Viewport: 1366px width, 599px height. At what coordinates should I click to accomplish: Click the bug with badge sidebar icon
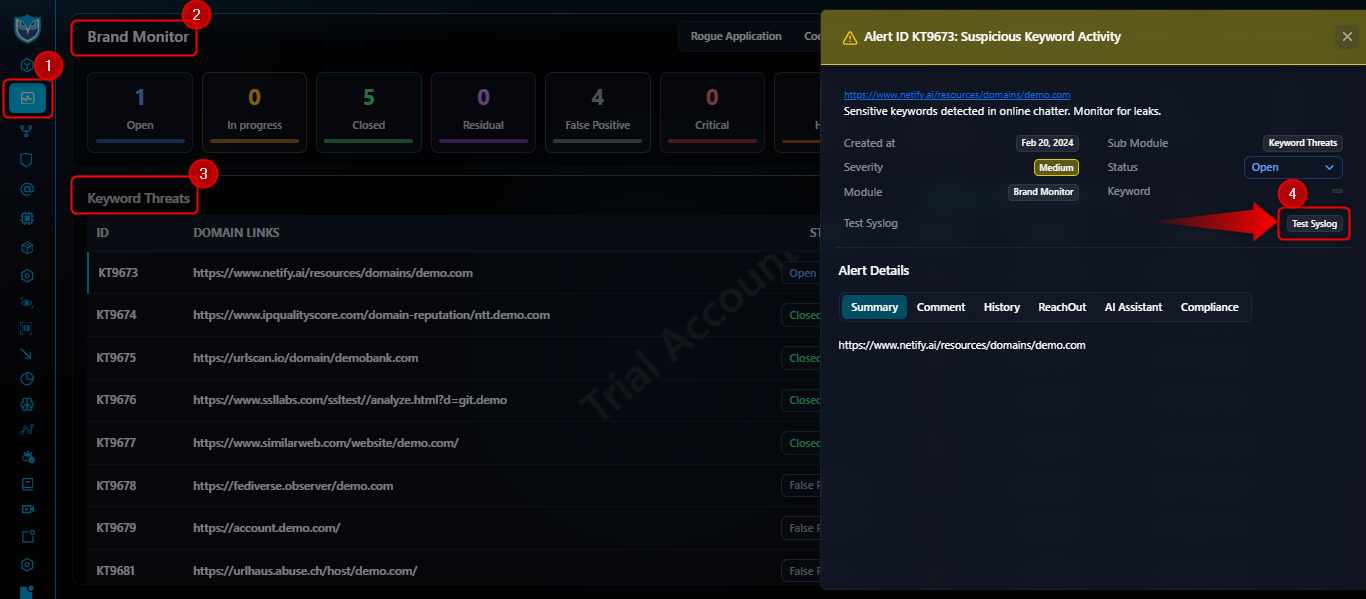27,457
